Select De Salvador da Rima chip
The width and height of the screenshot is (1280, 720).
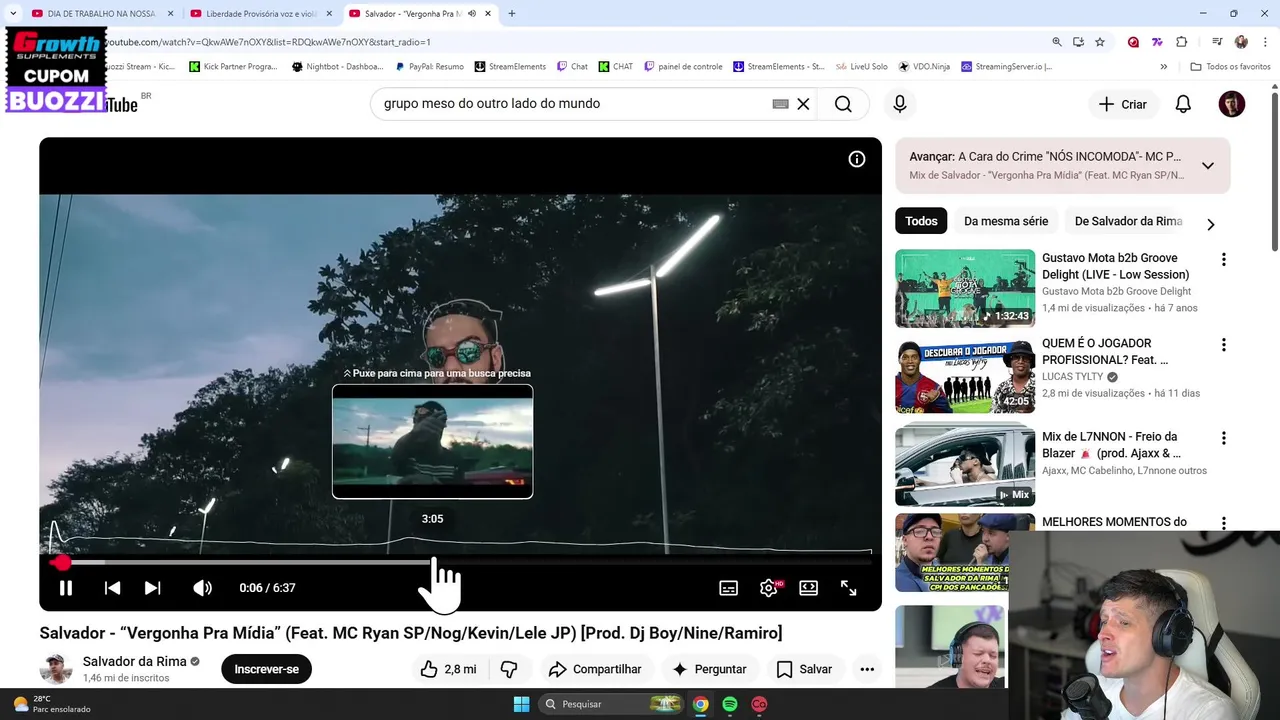tap(1128, 221)
